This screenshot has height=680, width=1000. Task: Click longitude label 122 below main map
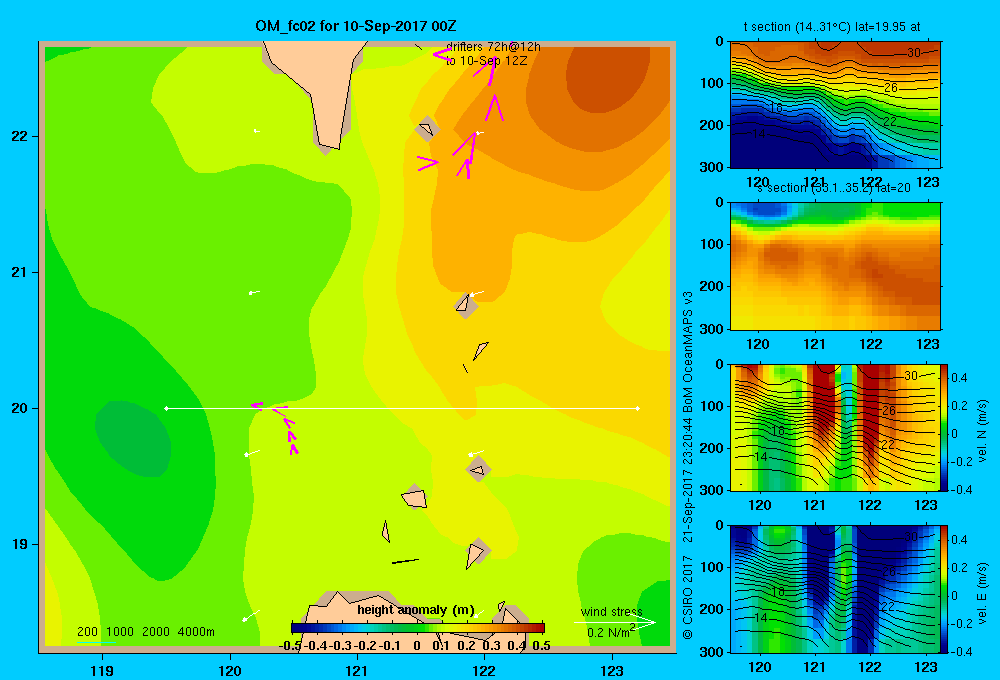484,670
